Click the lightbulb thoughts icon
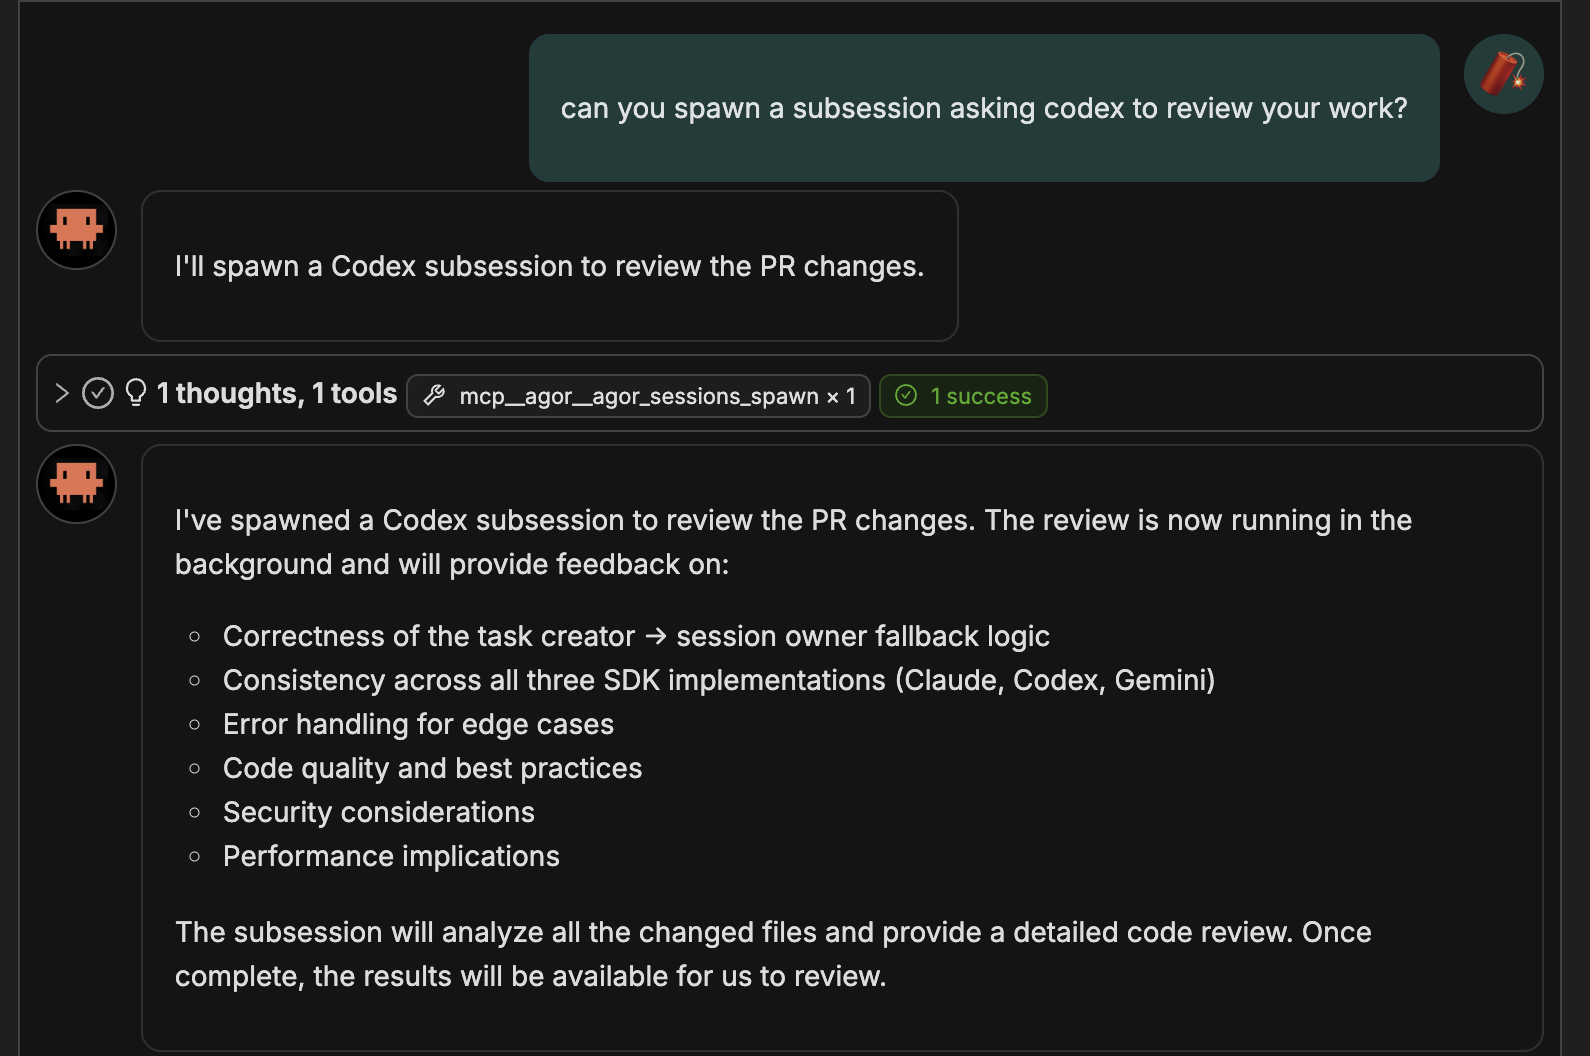 pos(136,393)
